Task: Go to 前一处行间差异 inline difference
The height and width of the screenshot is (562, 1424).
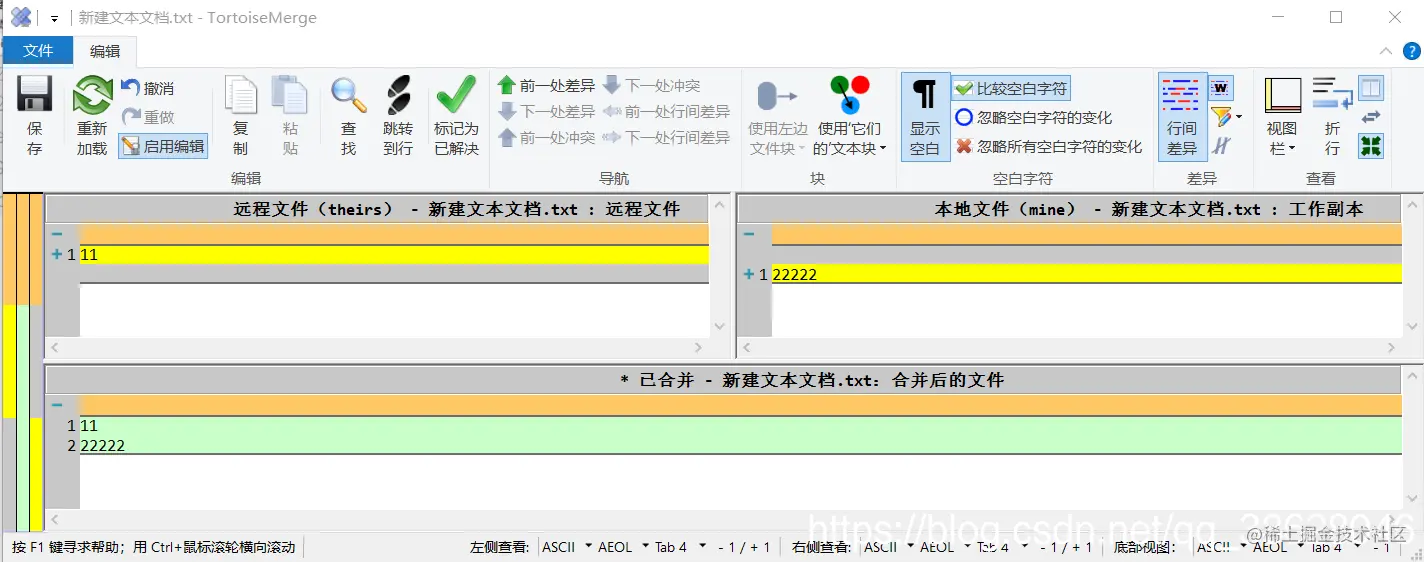Action: click(666, 112)
